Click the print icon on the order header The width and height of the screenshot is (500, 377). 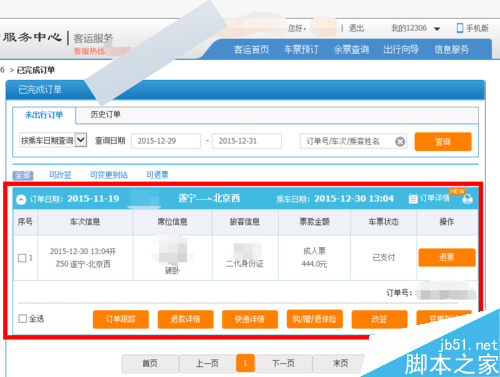467,199
